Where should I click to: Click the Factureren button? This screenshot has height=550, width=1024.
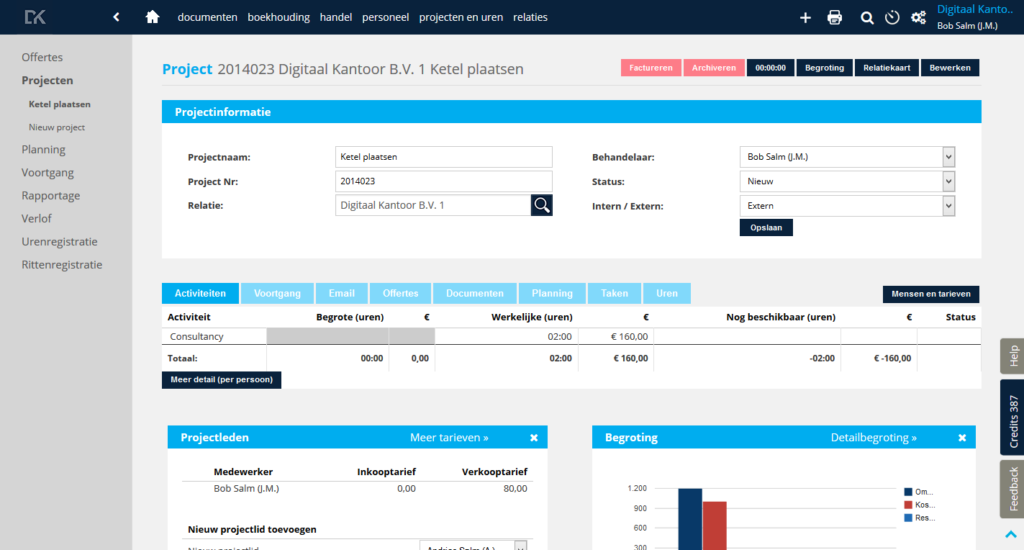coord(650,68)
